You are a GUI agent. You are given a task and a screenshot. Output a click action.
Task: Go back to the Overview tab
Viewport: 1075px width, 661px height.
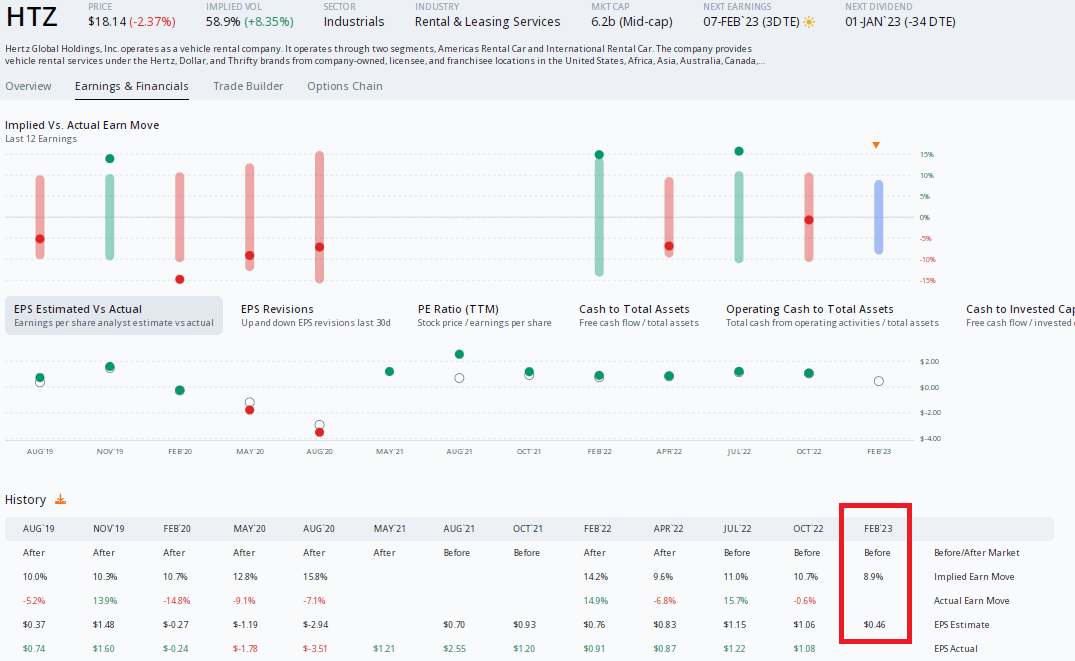coord(28,86)
